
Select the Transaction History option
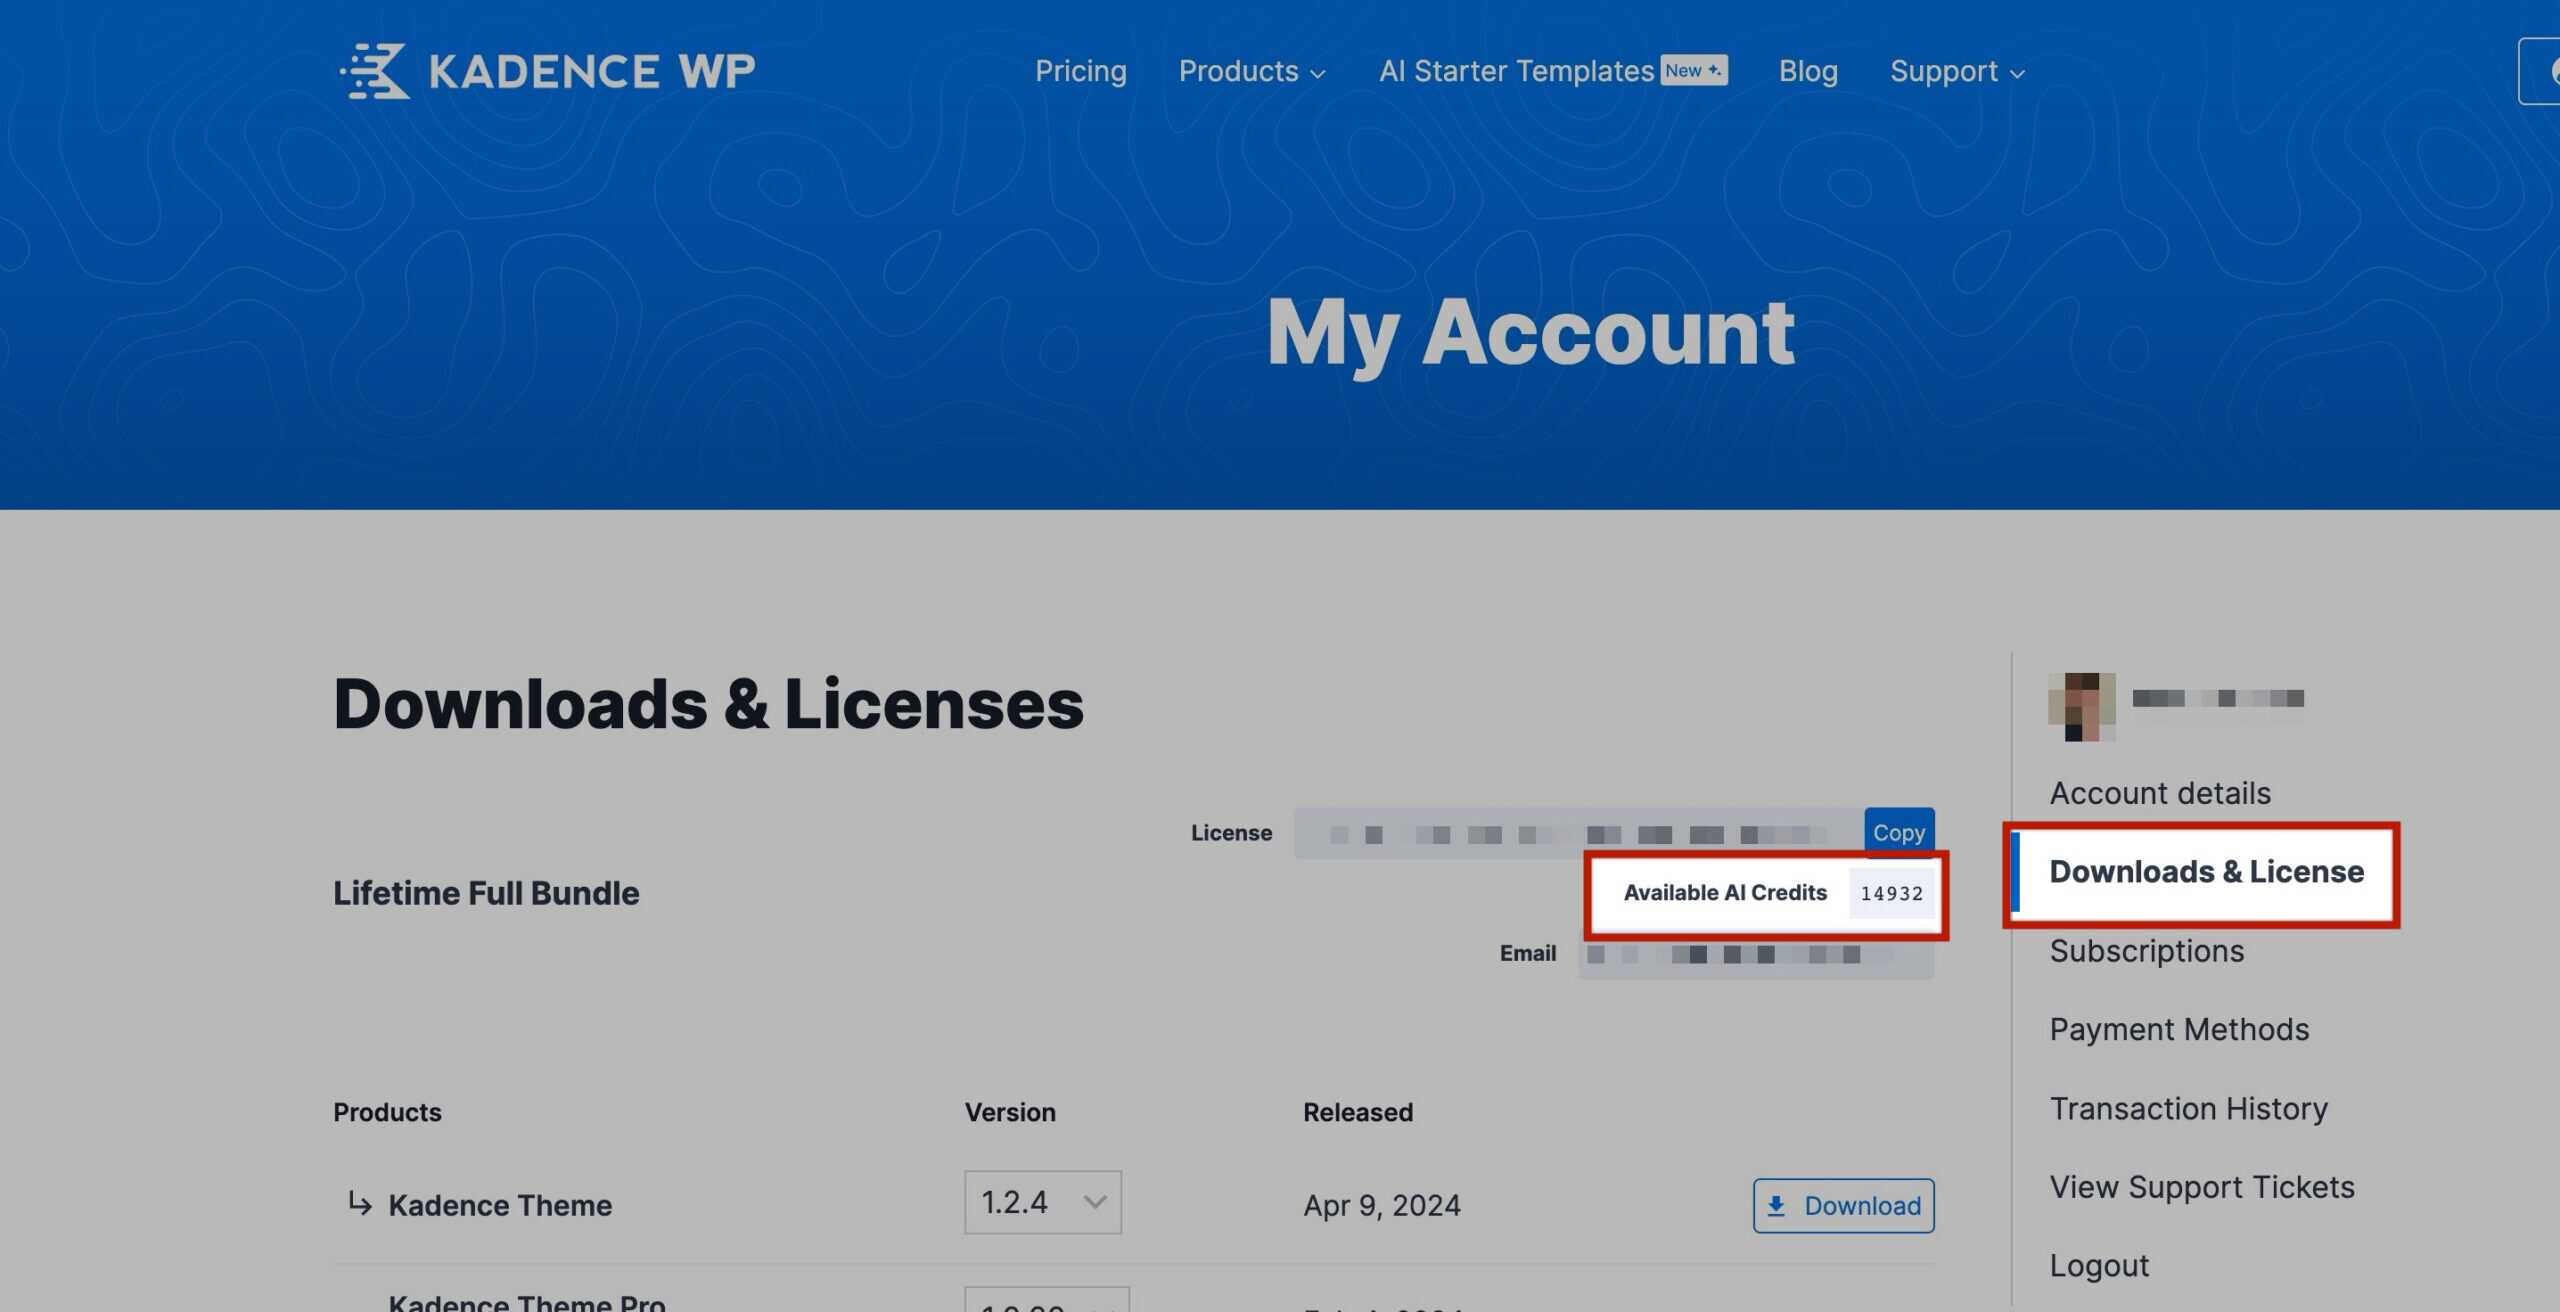tap(2189, 1108)
